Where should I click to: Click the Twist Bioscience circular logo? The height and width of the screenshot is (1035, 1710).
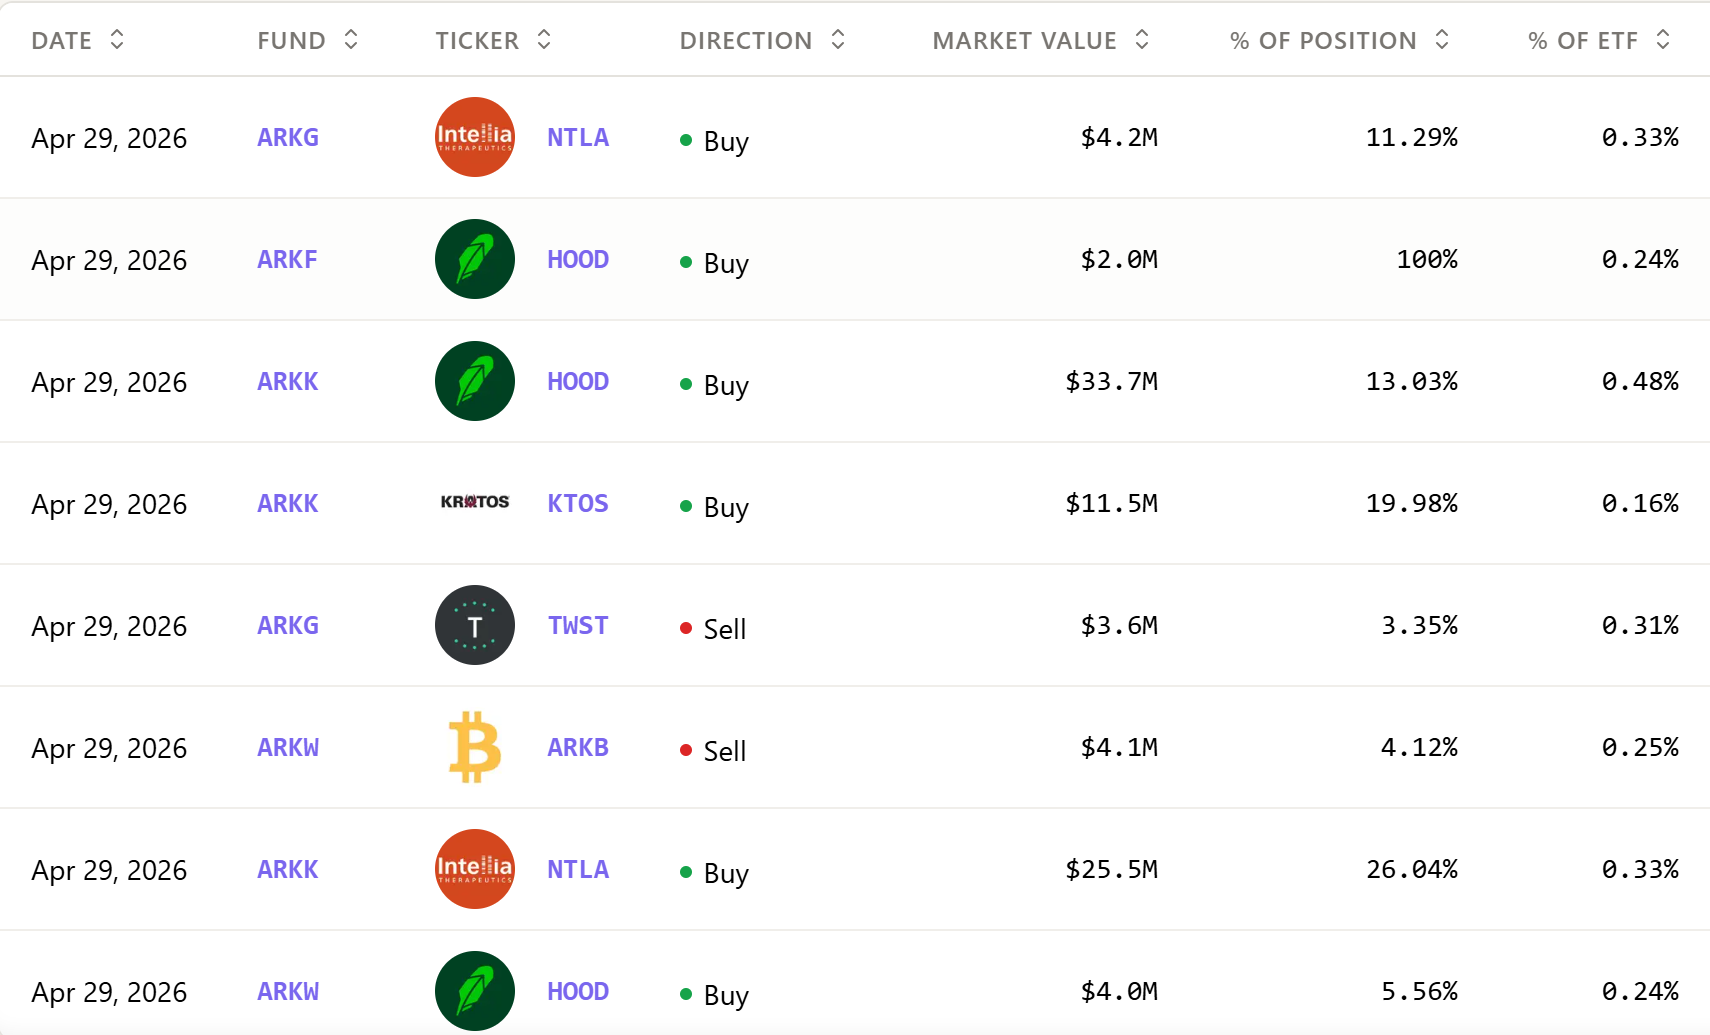(474, 625)
